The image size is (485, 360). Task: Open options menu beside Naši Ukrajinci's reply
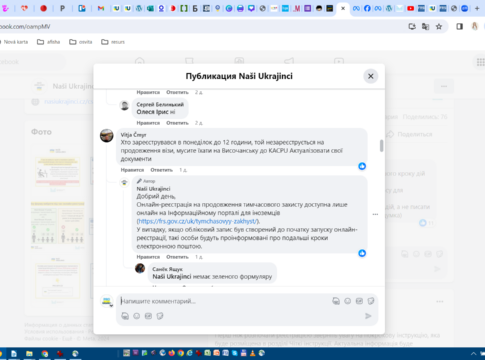[375, 214]
